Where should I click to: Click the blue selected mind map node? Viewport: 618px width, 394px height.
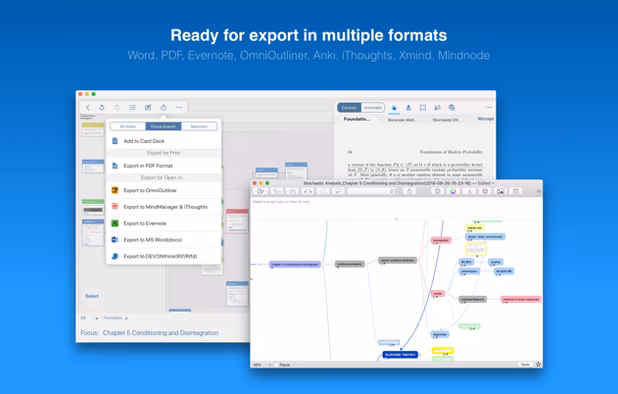400,355
